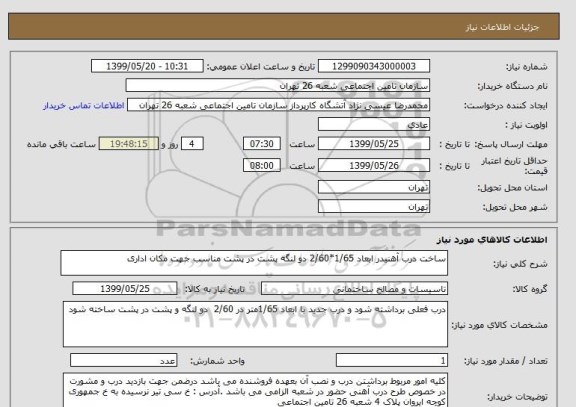Image resolution: width=576 pixels, height=407 pixels.
Task: Click the price validity date 1399/05/26
Action: (x=374, y=165)
